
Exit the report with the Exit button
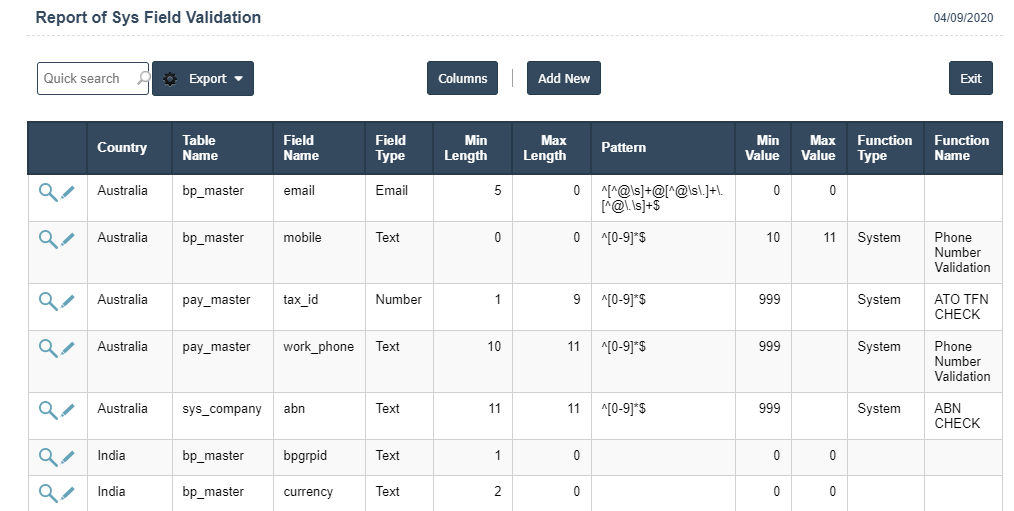pos(970,79)
